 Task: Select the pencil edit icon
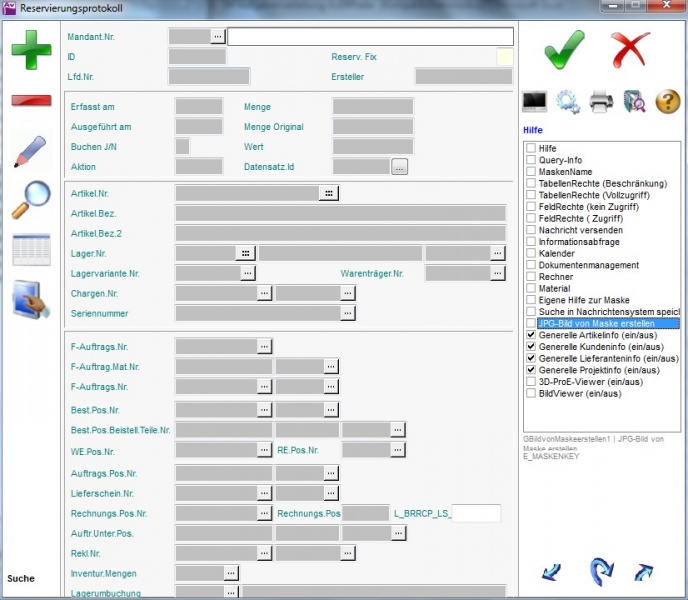pos(31,151)
